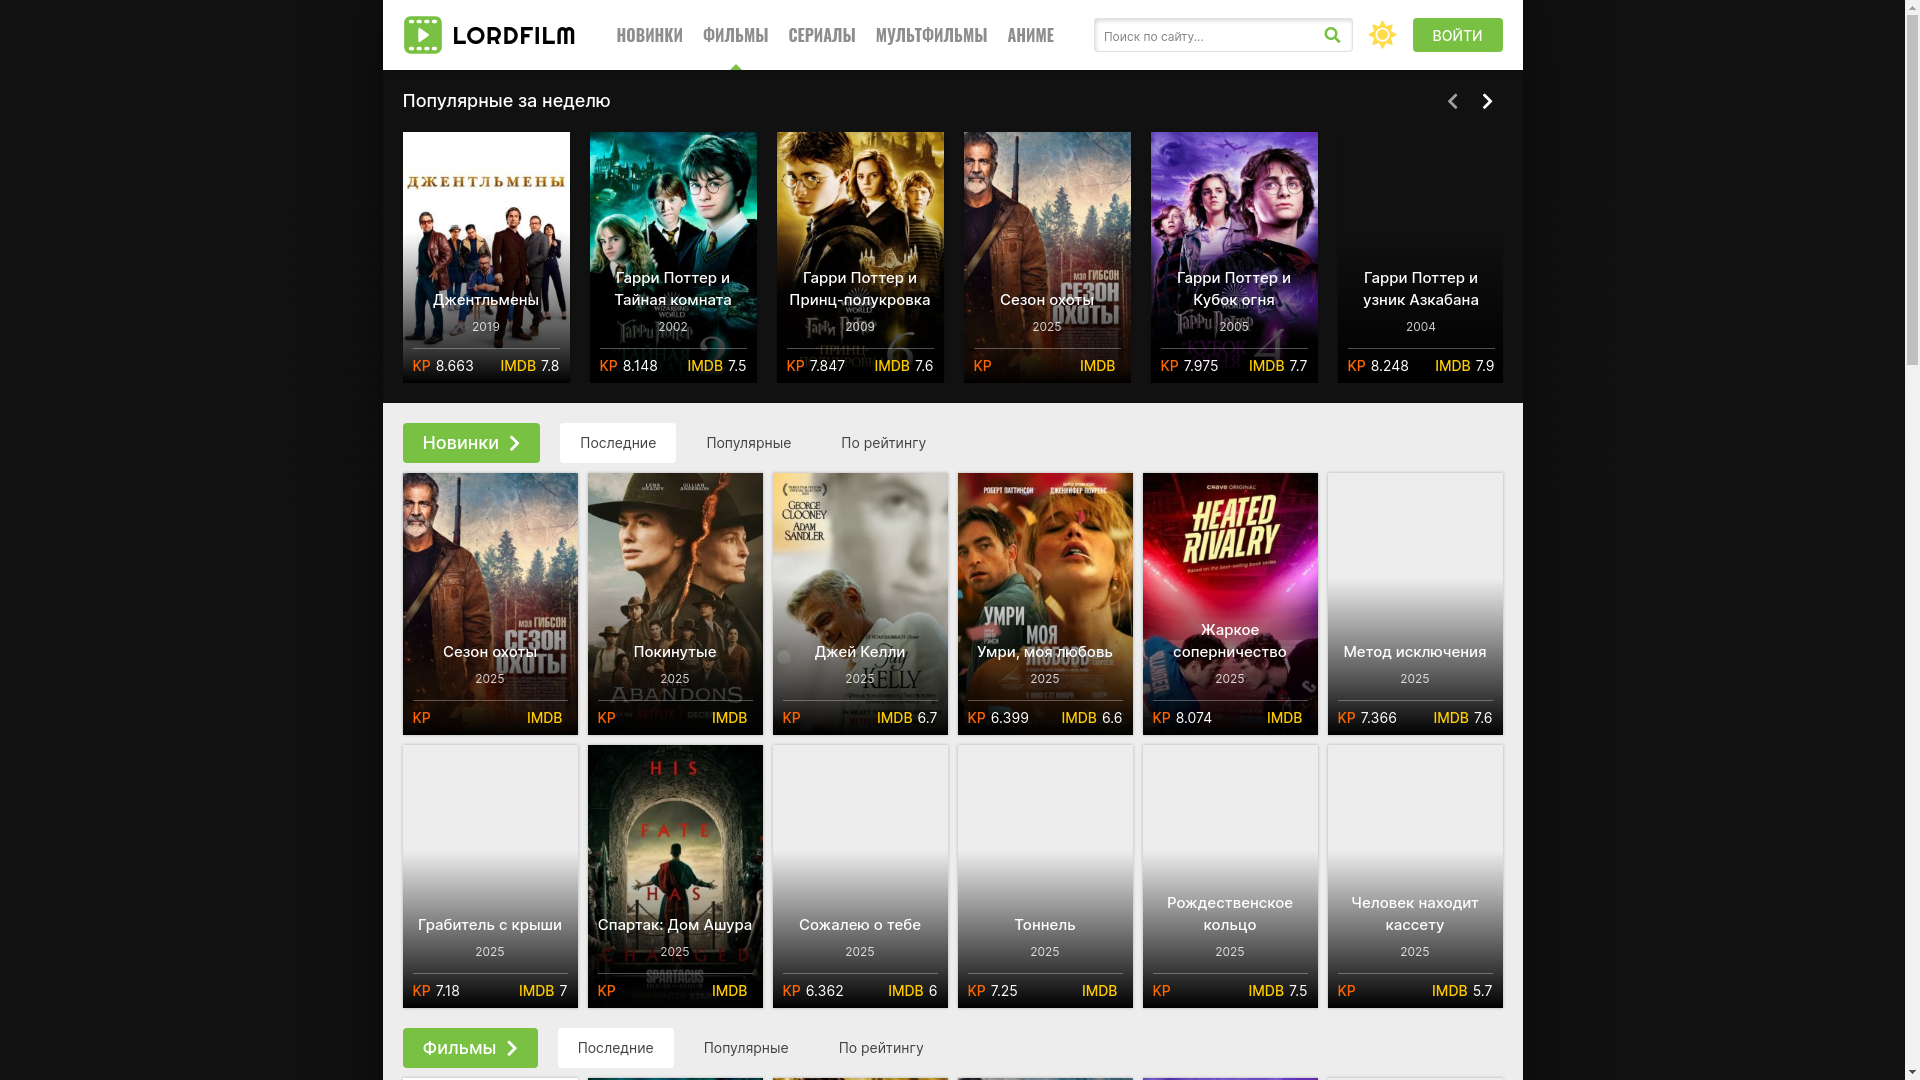The image size is (1920, 1080).
Task: Open Тоннель 2025 movie card
Action: tap(1045, 876)
